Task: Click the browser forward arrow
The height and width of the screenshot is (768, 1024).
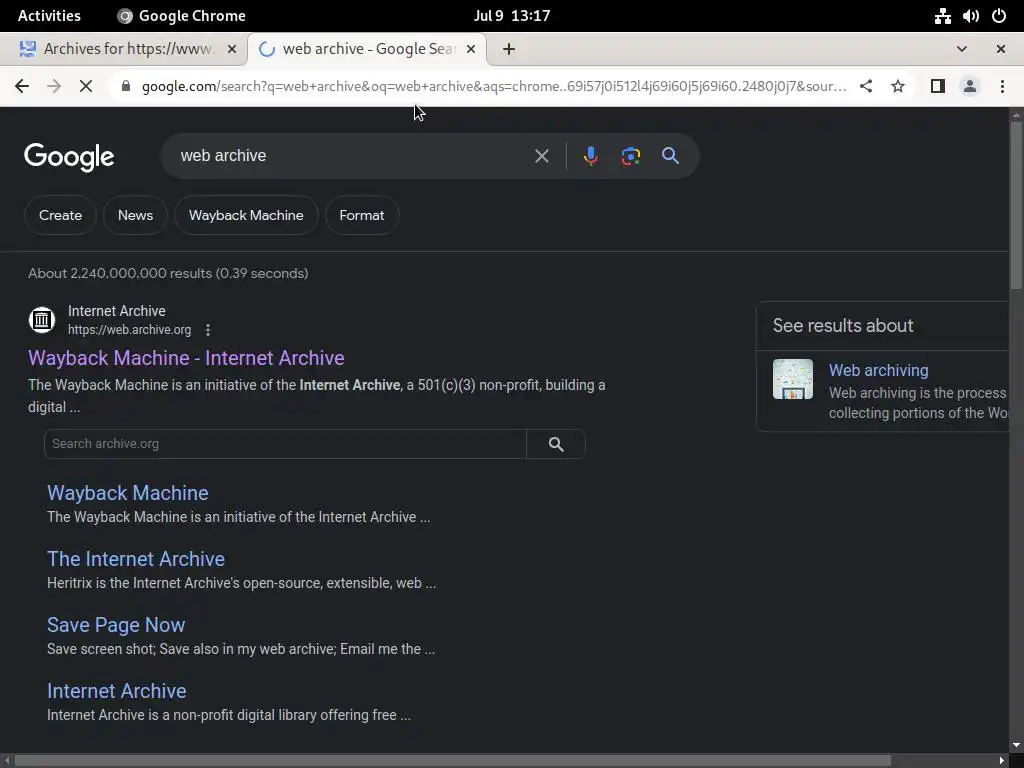Action: 54,86
